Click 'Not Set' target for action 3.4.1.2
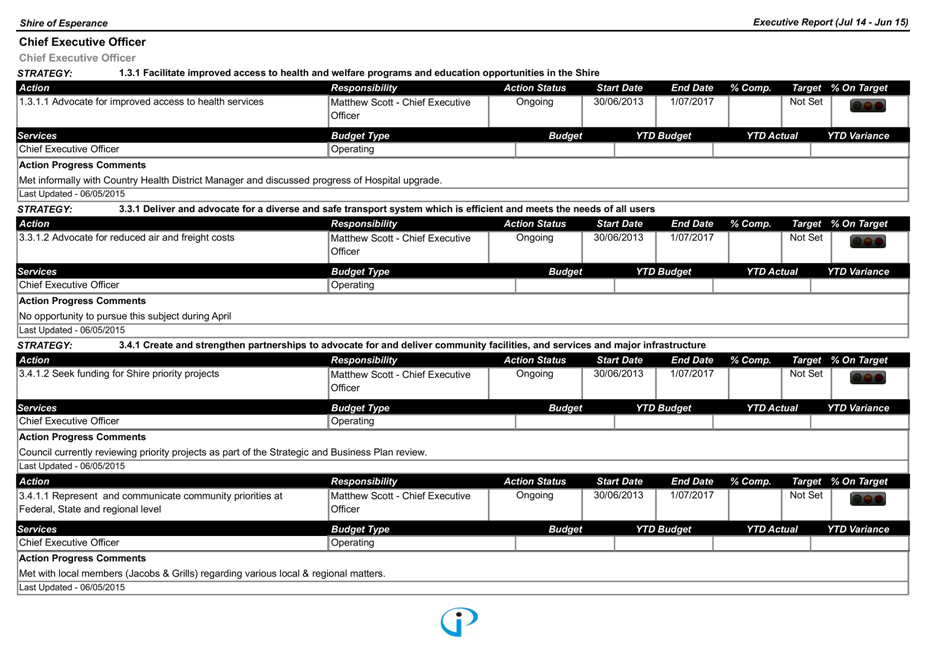 pos(806,373)
